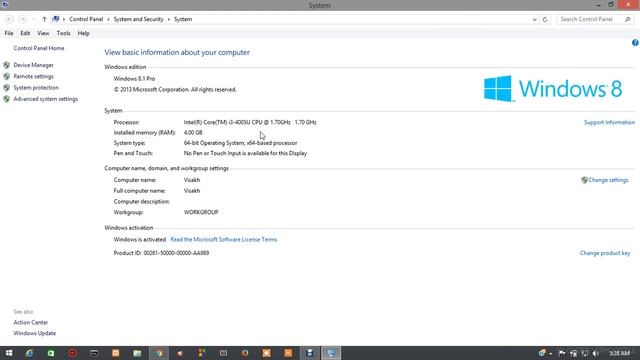Screen dimensions: 640x360
Task: Launch Internet Explorer from the taskbar
Action: point(29,353)
